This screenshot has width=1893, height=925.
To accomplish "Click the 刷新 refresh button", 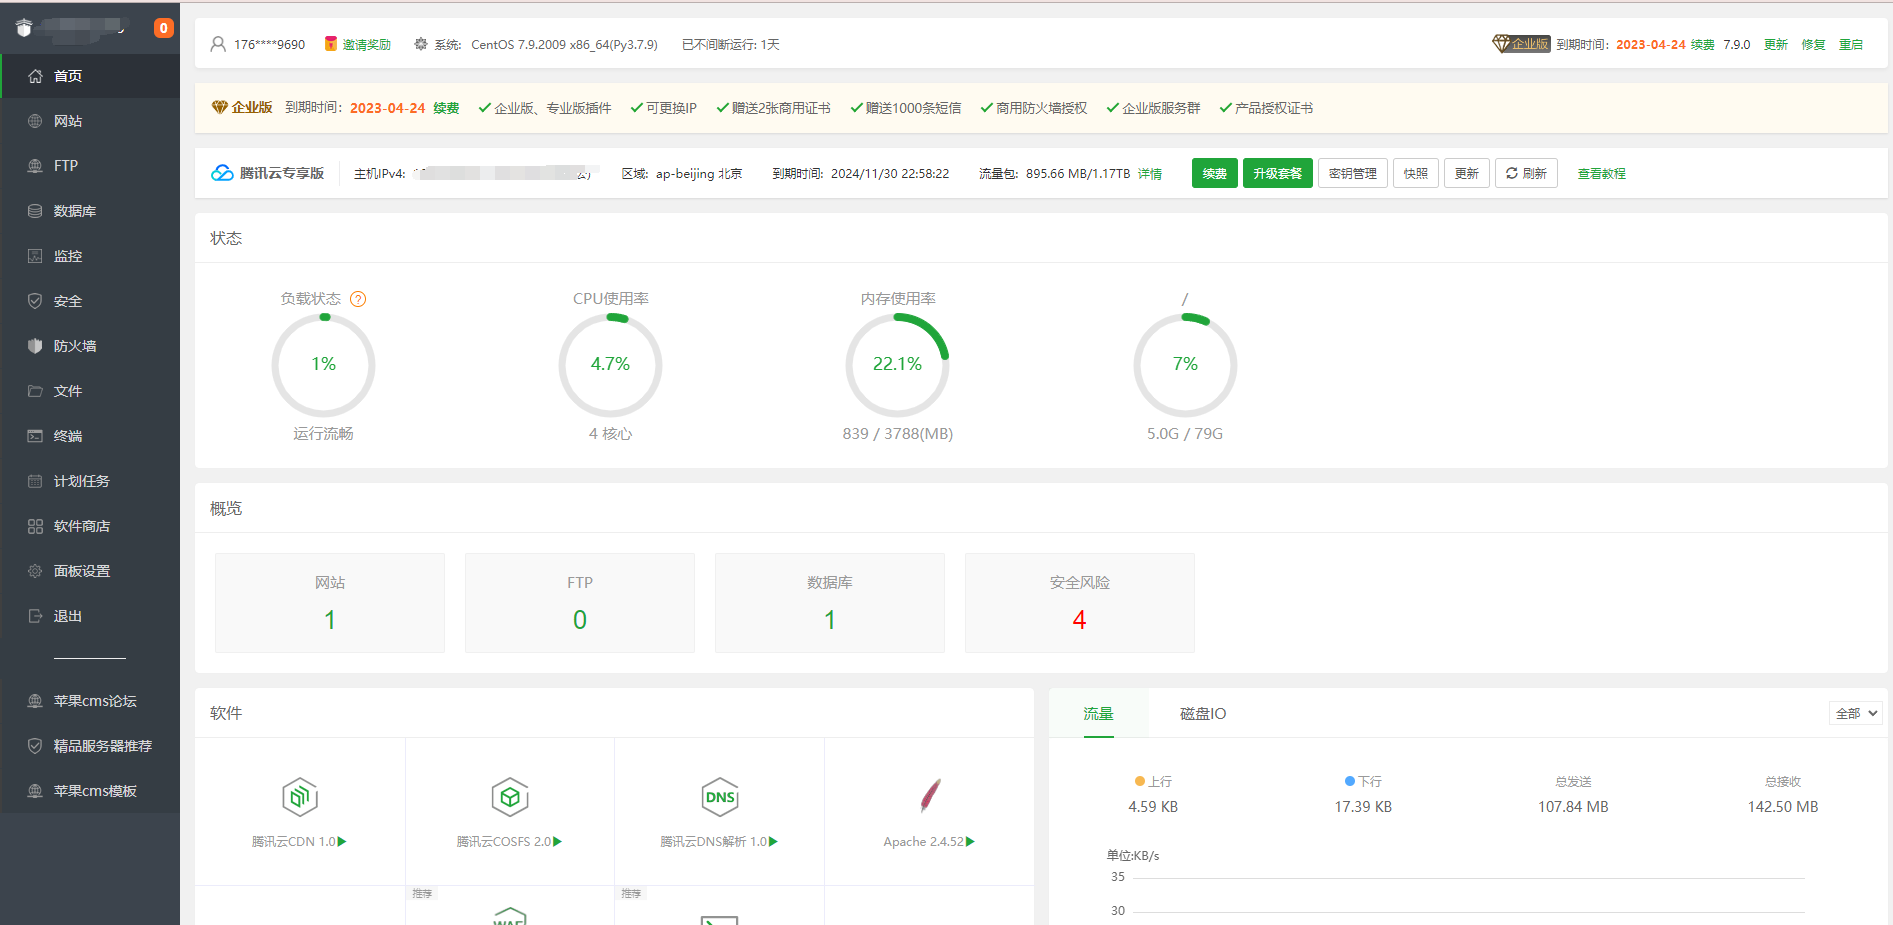I will coord(1526,173).
